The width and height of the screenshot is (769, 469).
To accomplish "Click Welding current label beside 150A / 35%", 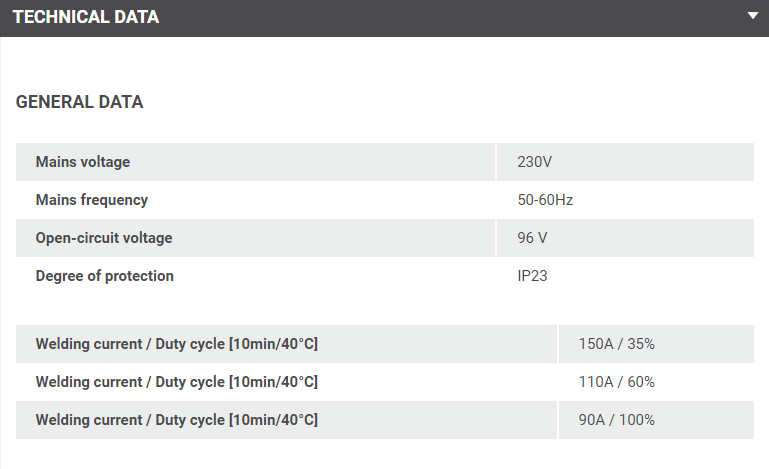I will [x=177, y=344].
